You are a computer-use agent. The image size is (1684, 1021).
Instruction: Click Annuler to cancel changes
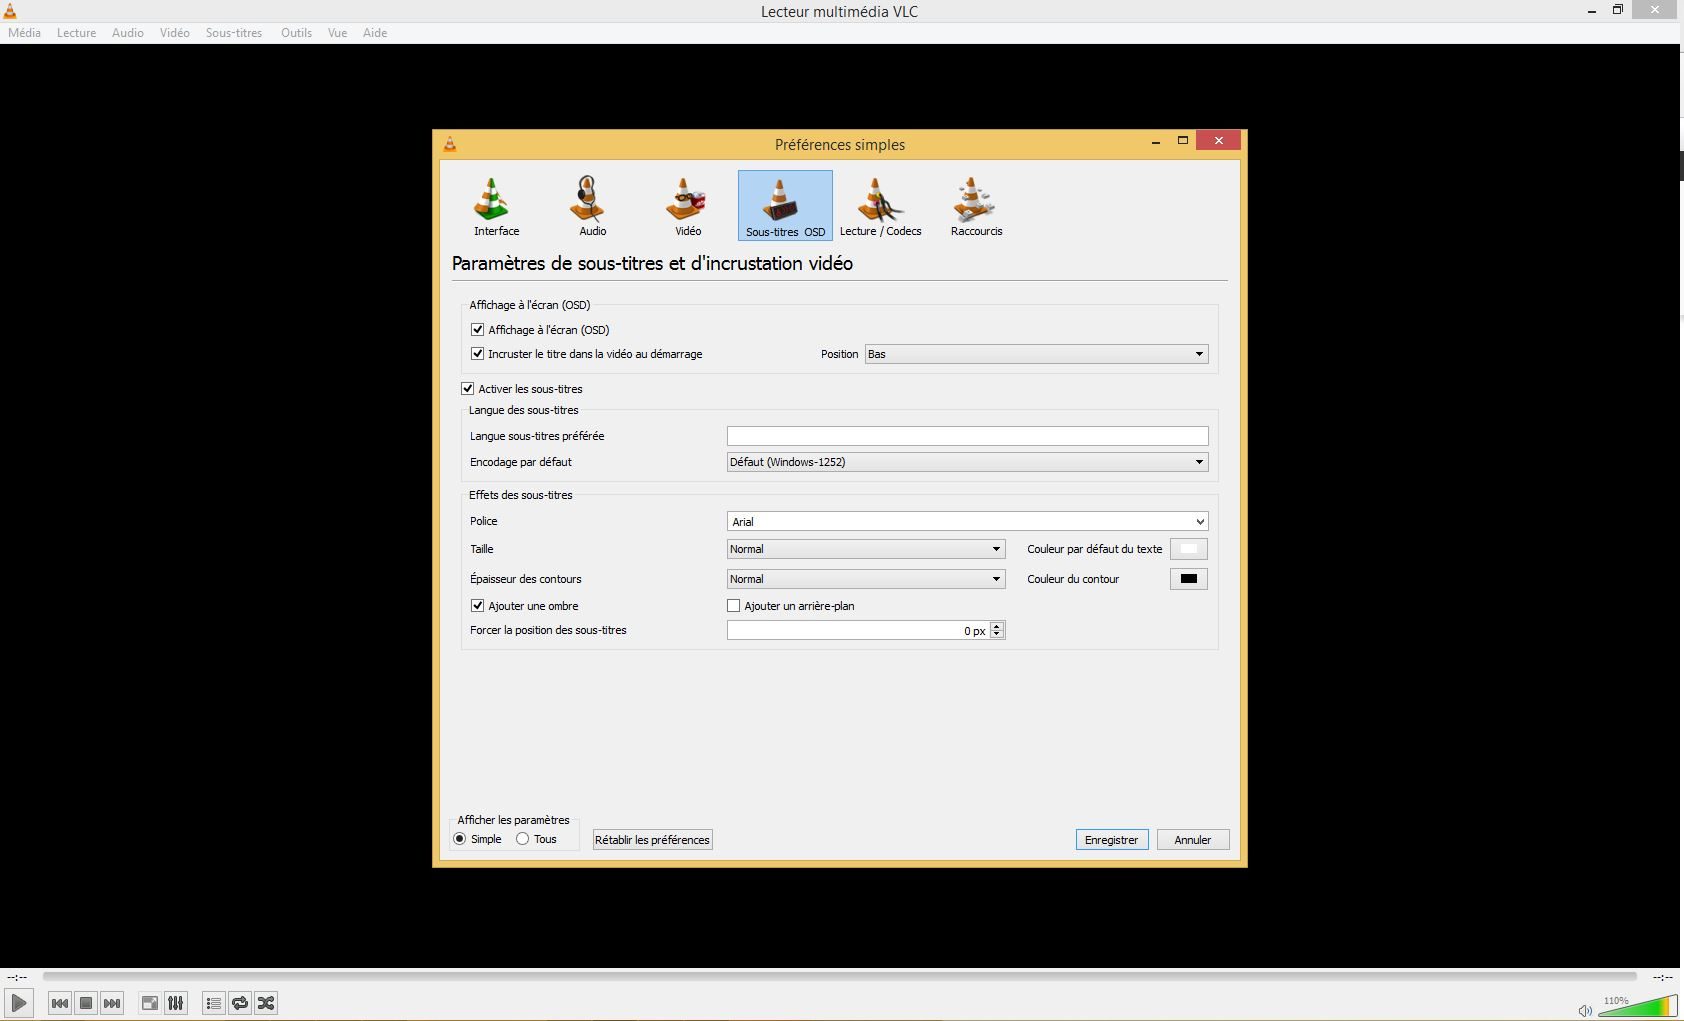1193,840
